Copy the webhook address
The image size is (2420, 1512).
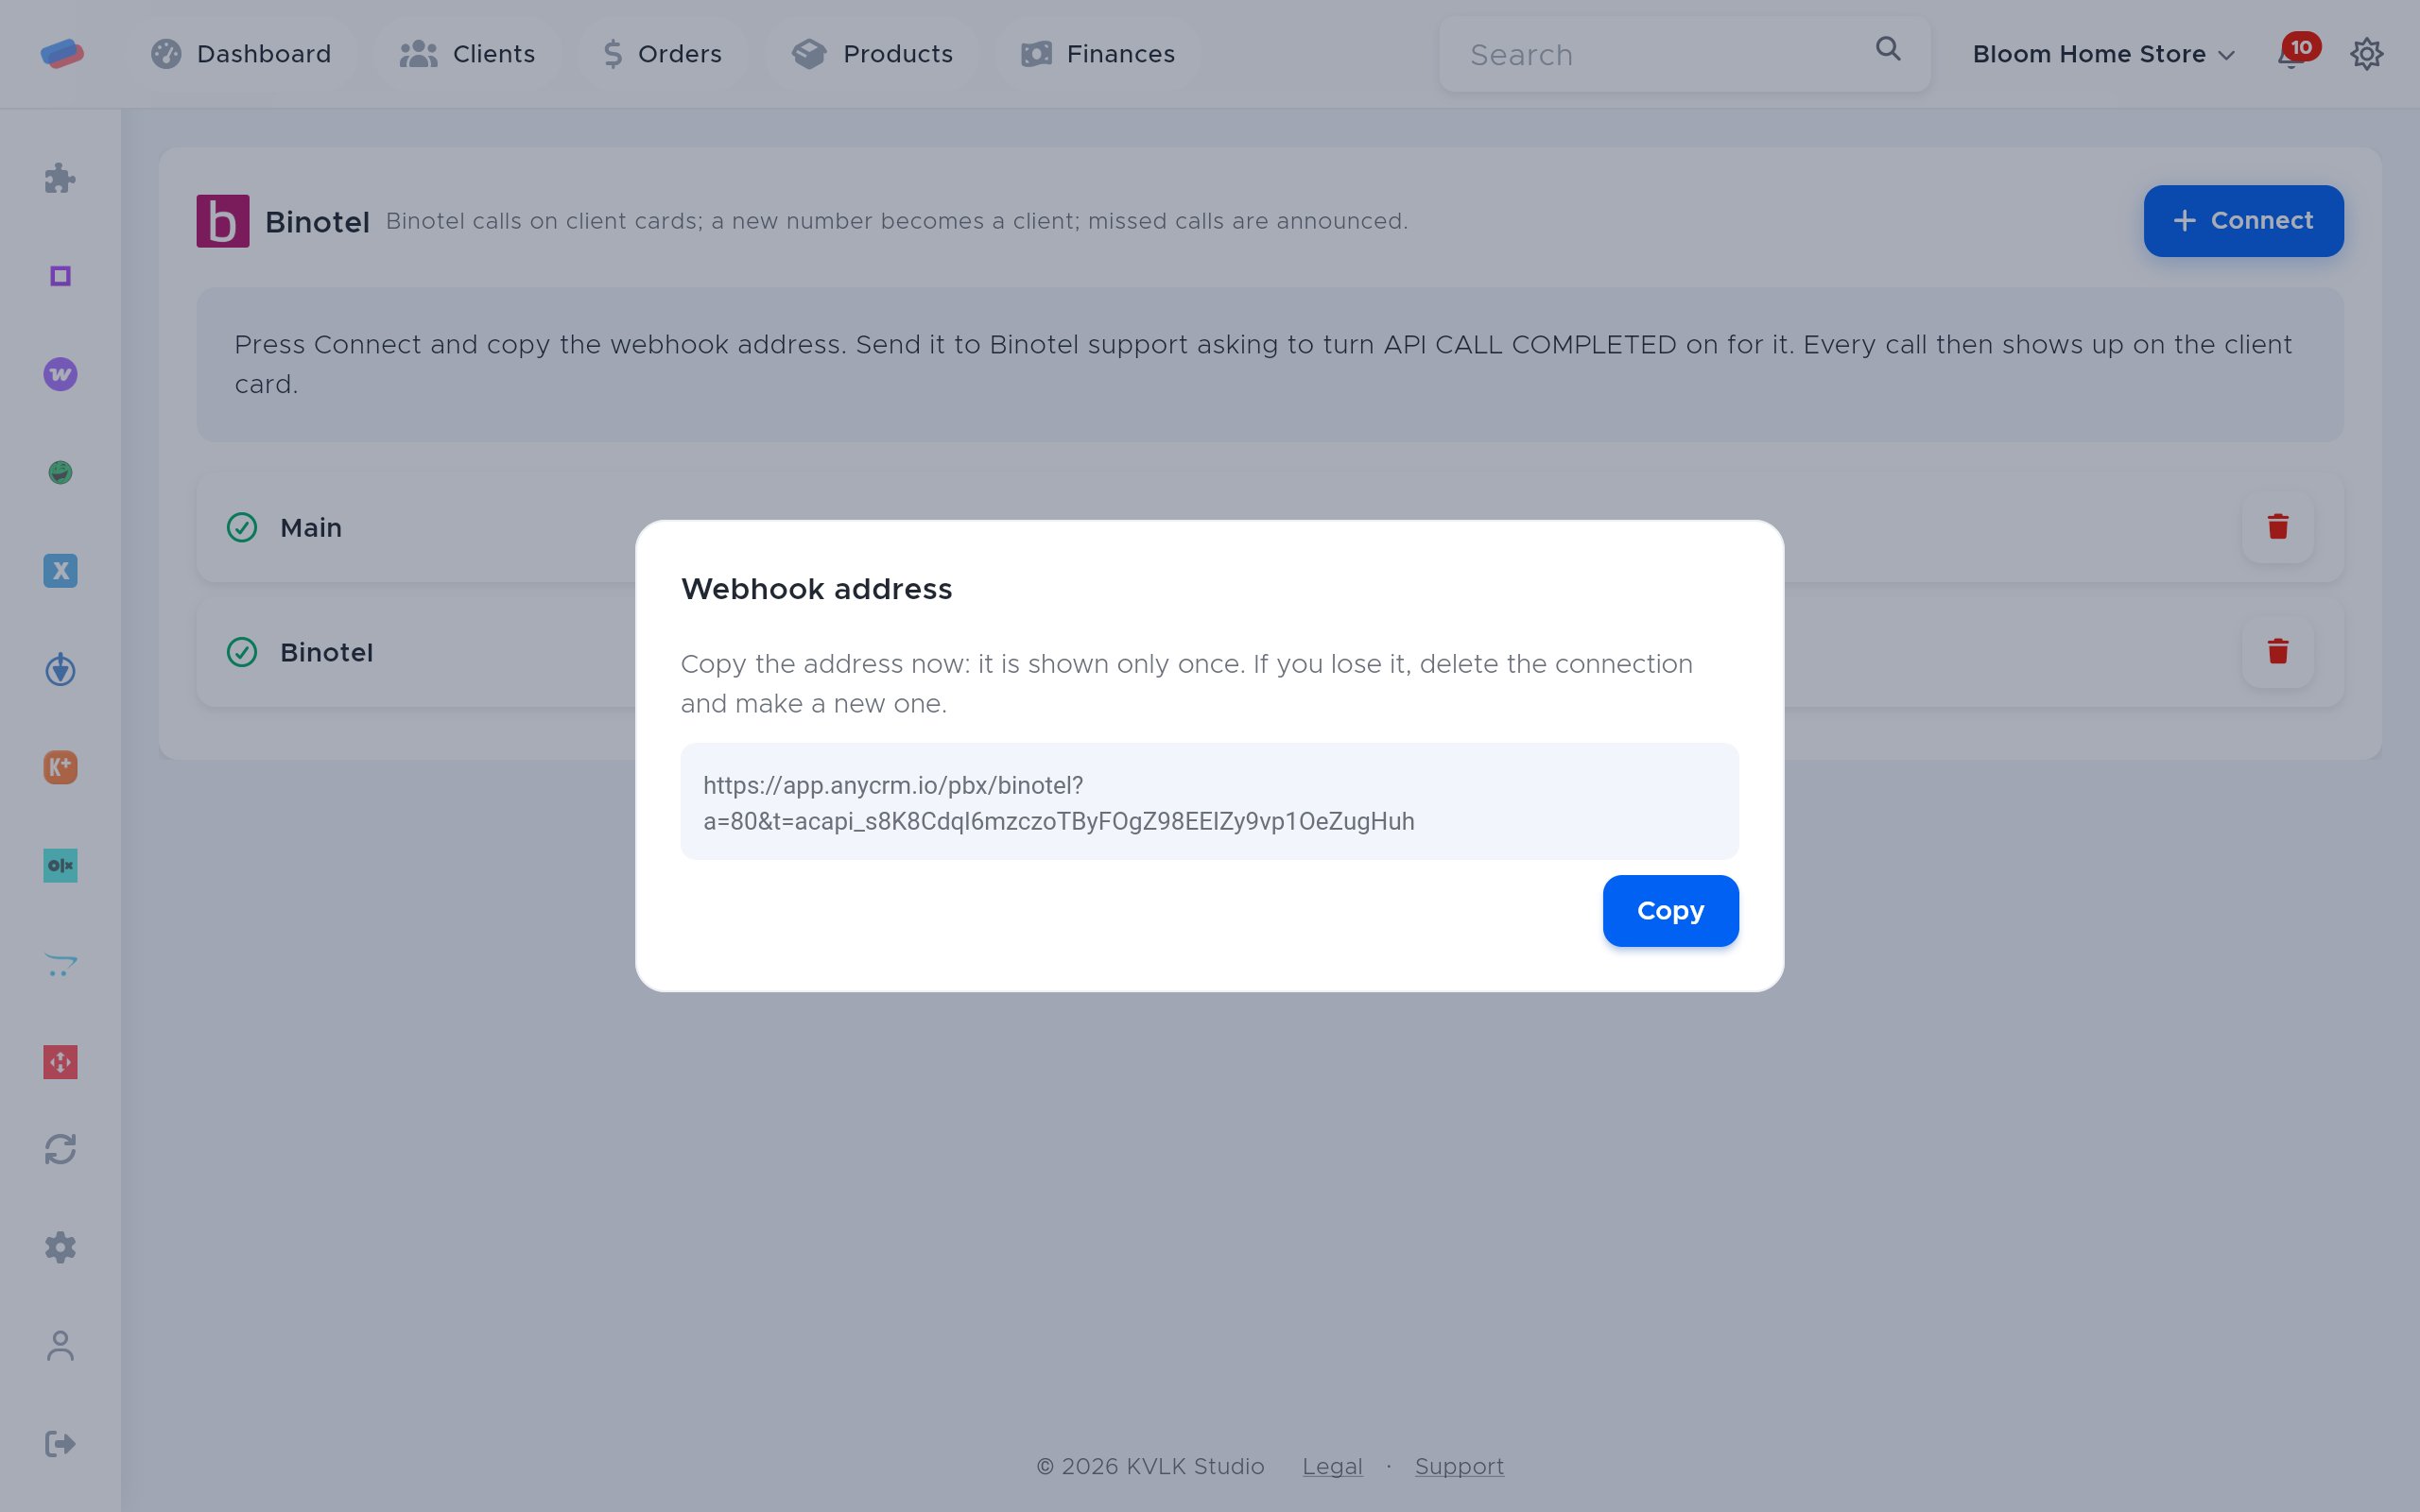1670,911
